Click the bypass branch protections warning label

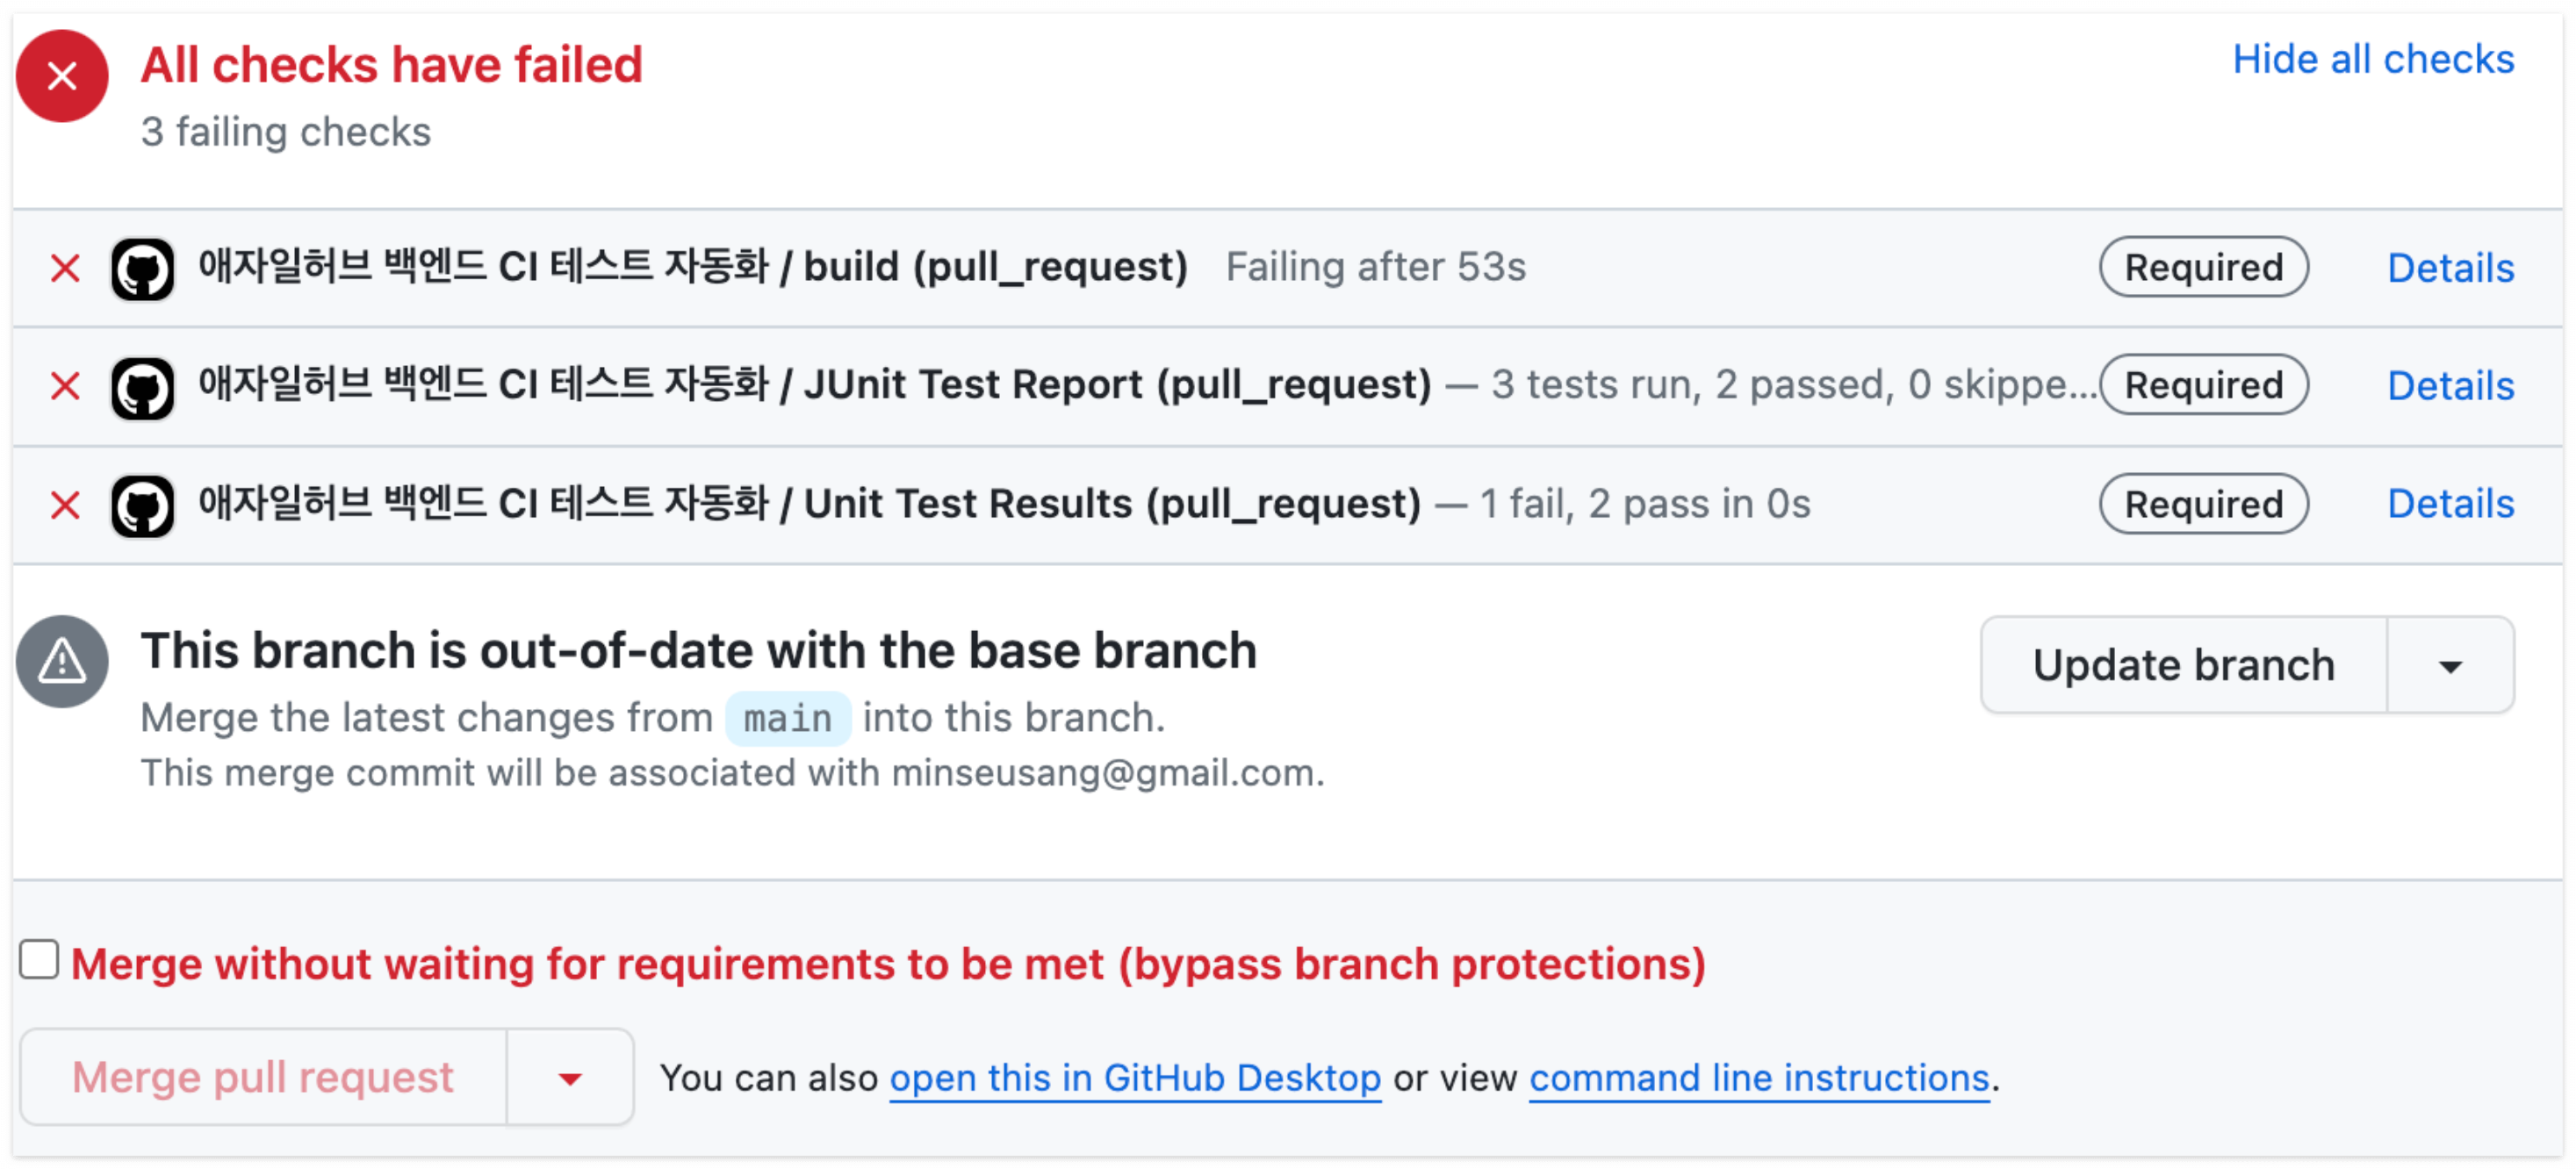pos(888,964)
